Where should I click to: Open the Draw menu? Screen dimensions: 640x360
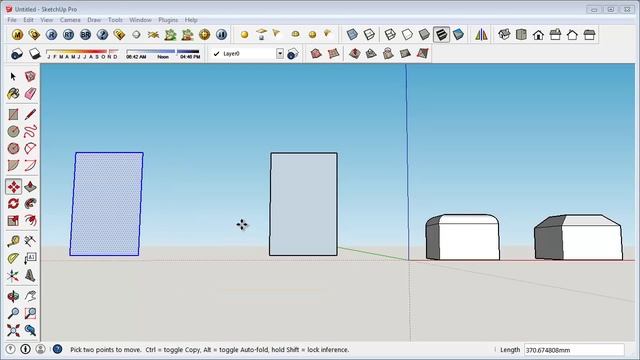pos(94,20)
